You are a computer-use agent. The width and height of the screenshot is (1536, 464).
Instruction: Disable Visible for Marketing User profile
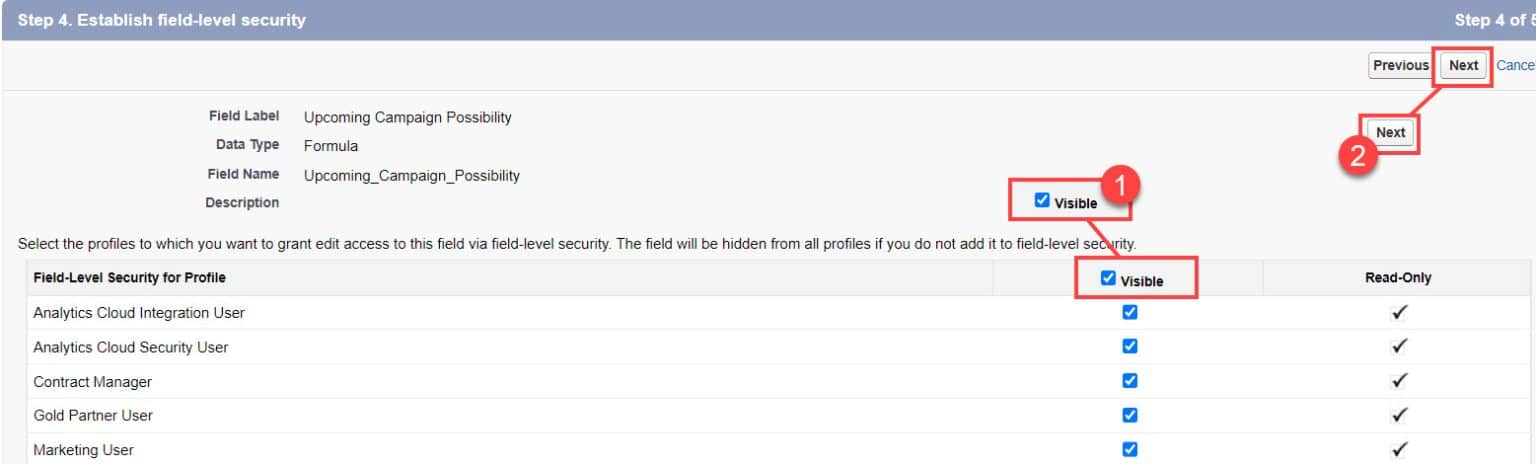pyautogui.click(x=1130, y=449)
